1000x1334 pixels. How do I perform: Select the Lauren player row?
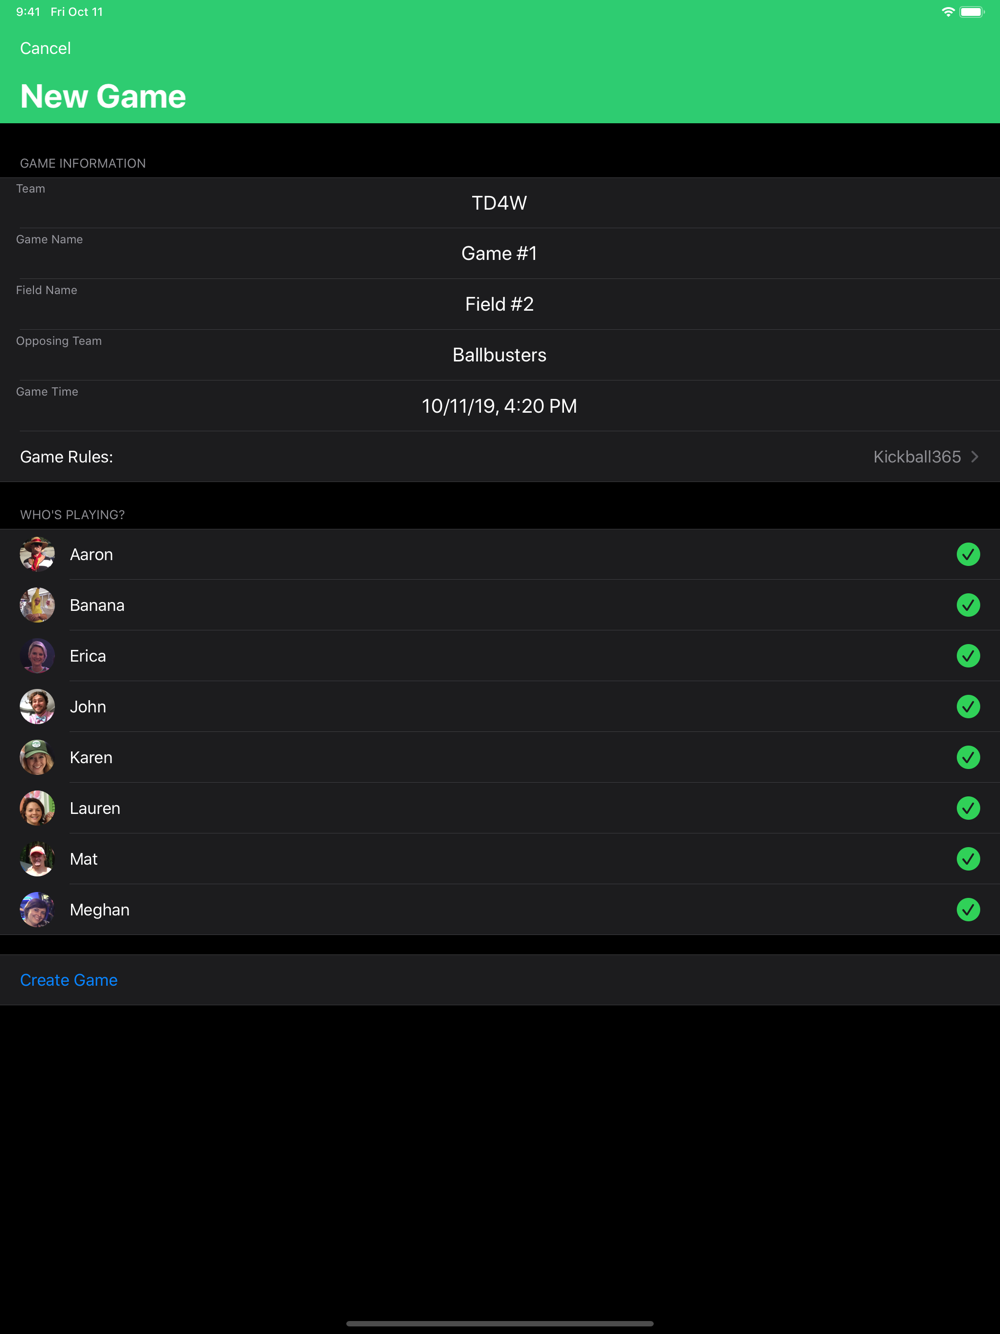(x=500, y=808)
